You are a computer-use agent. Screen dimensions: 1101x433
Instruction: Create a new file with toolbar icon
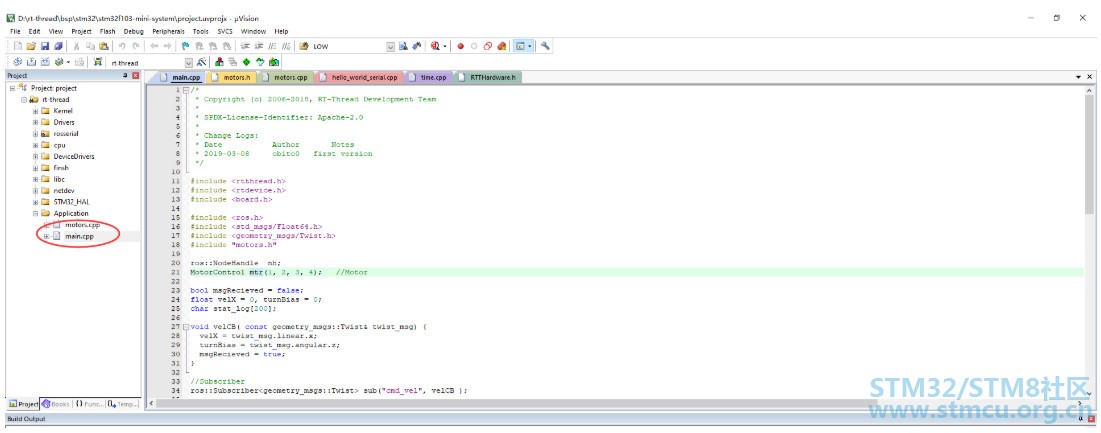[x=18, y=46]
